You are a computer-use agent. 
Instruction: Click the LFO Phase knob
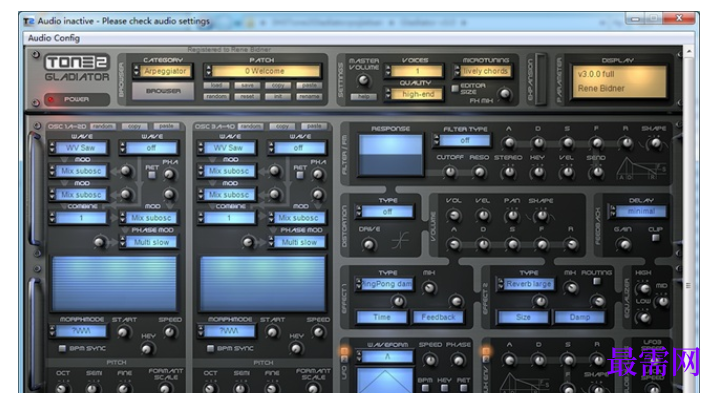[x=458, y=360]
